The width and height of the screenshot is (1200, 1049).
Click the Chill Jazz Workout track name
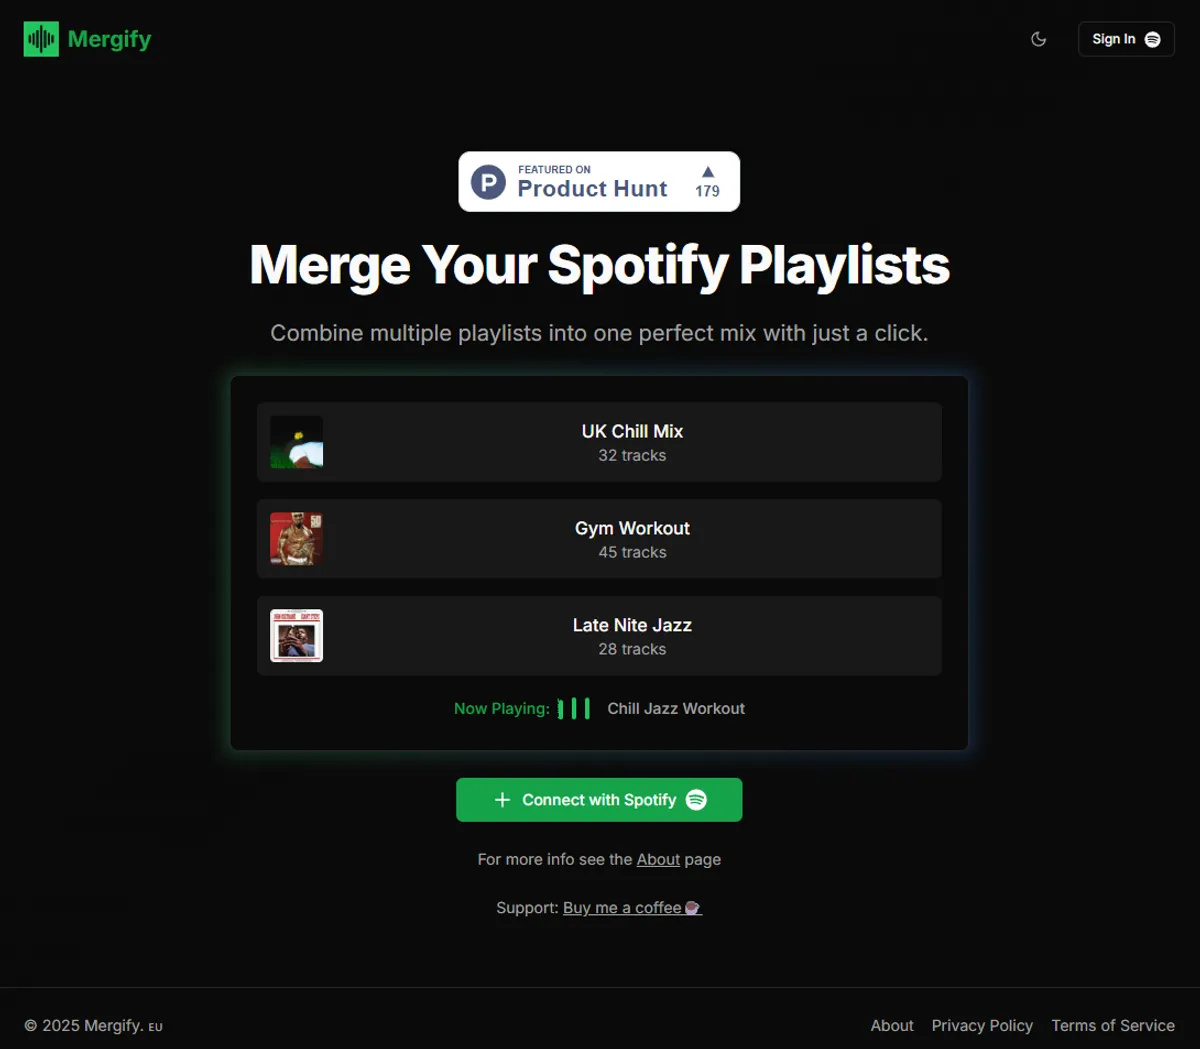[676, 708]
